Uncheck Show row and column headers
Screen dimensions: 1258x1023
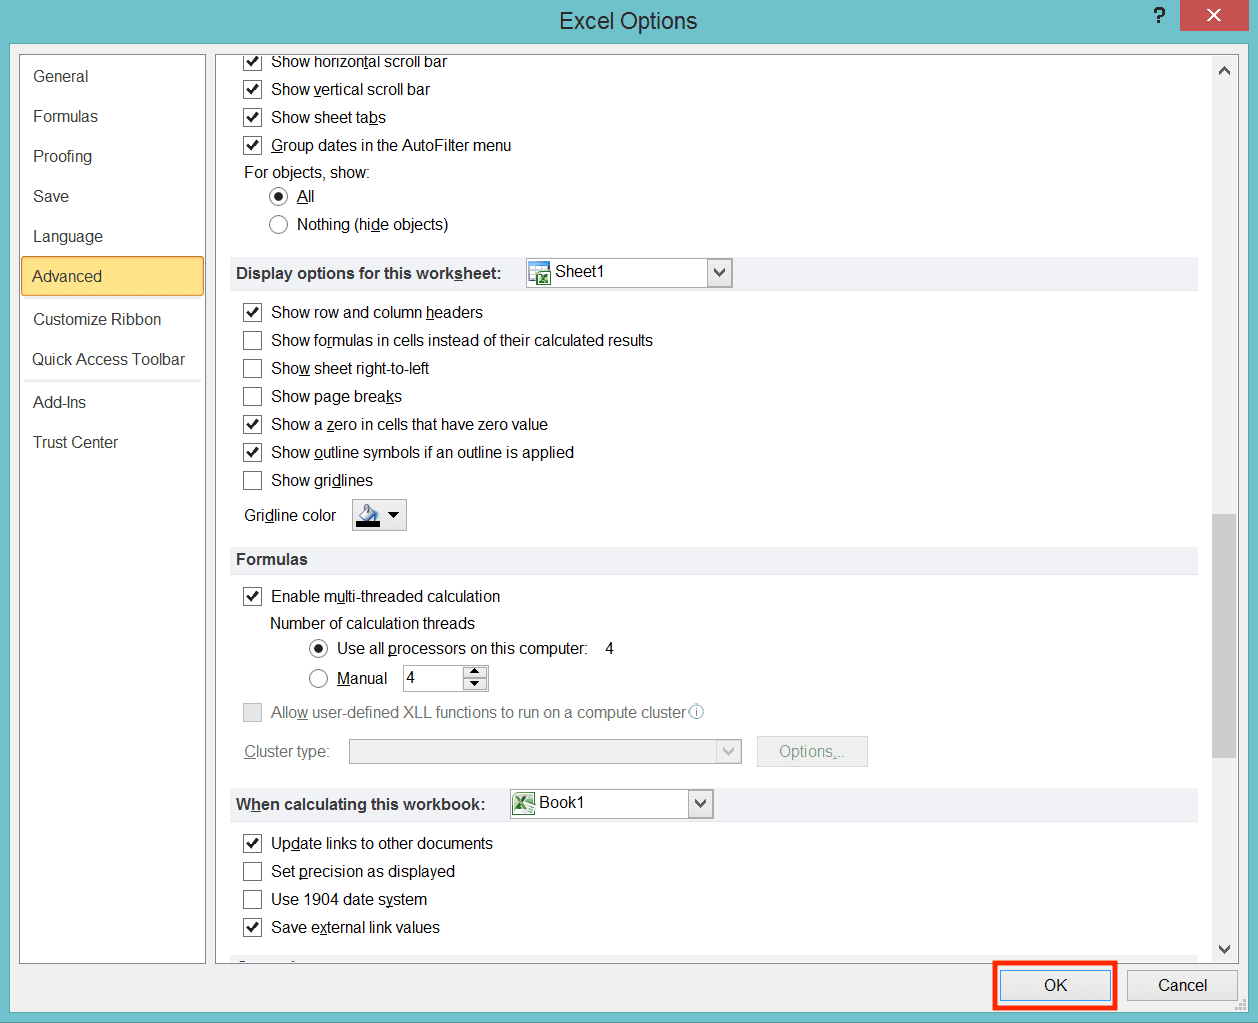pos(253,312)
